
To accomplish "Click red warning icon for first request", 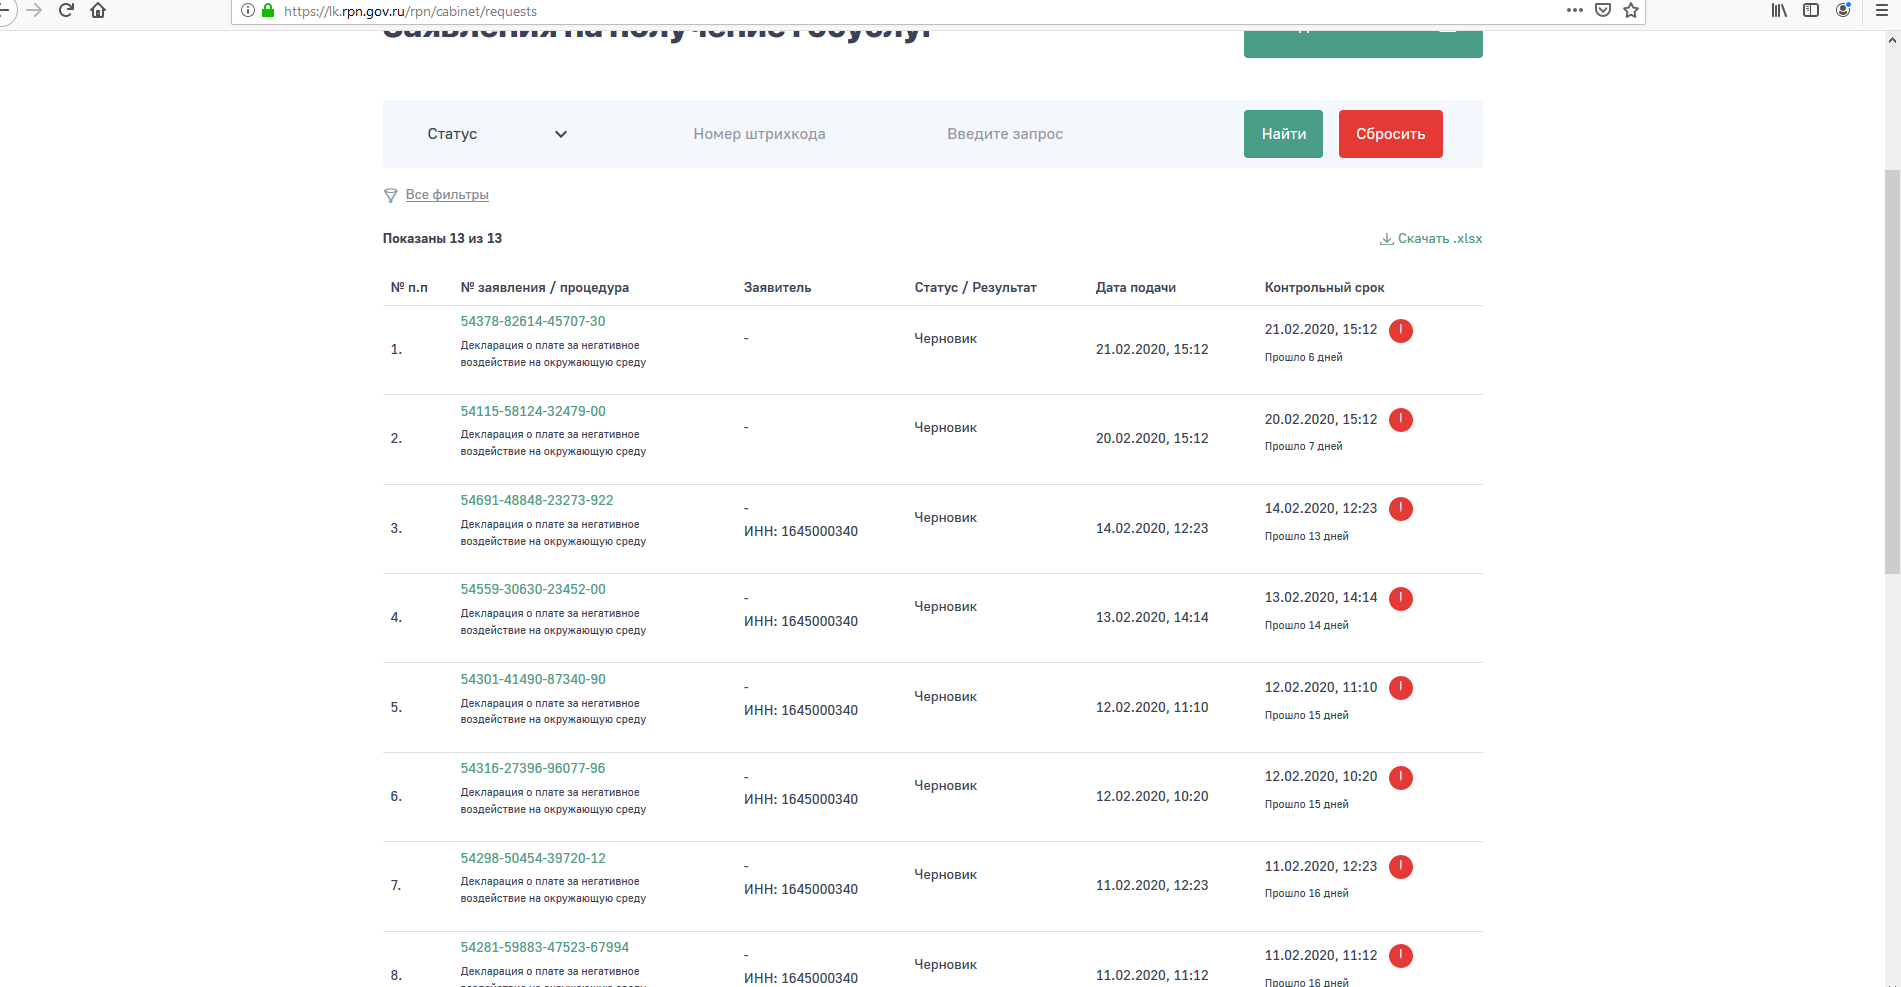I will coord(1400,331).
